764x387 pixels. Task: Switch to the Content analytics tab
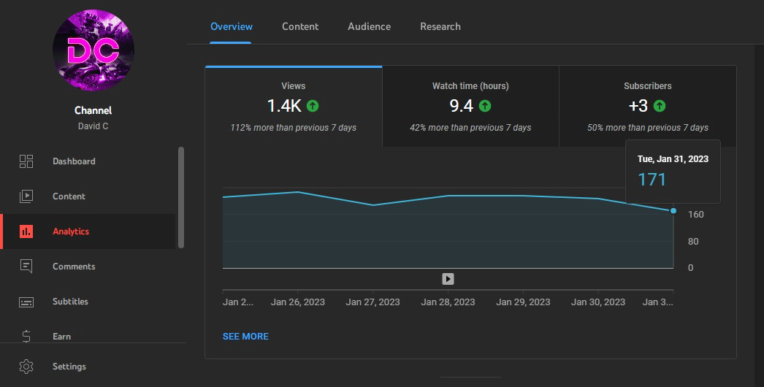click(300, 27)
